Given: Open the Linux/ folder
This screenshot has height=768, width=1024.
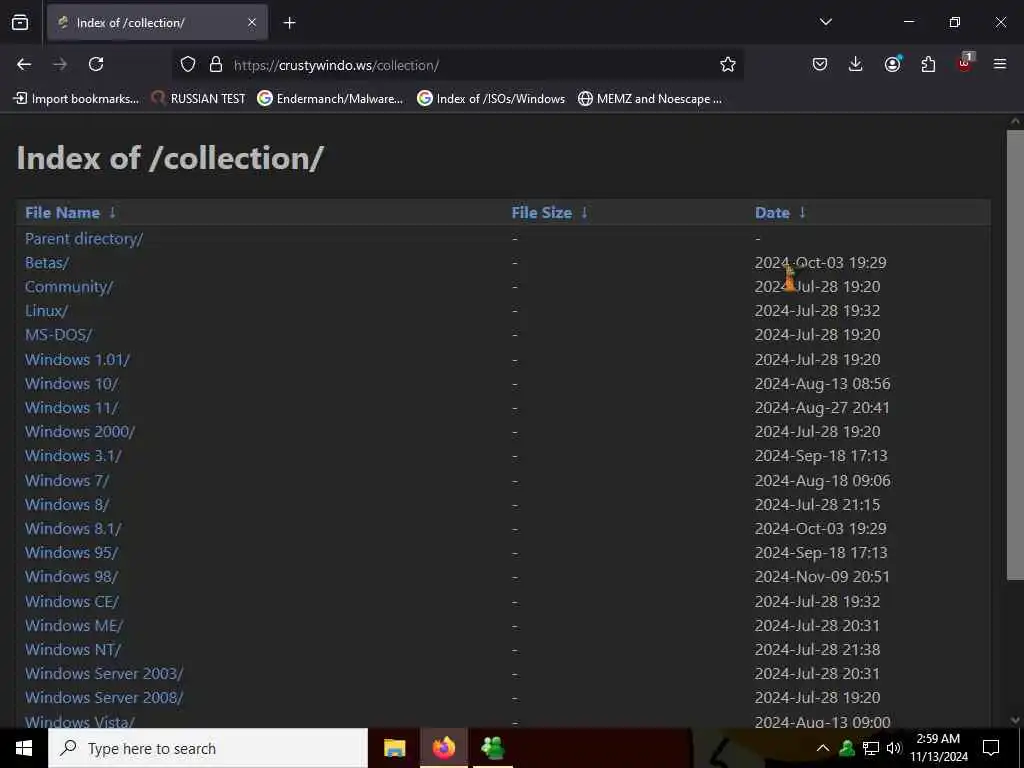Looking at the screenshot, I should click(x=46, y=311).
